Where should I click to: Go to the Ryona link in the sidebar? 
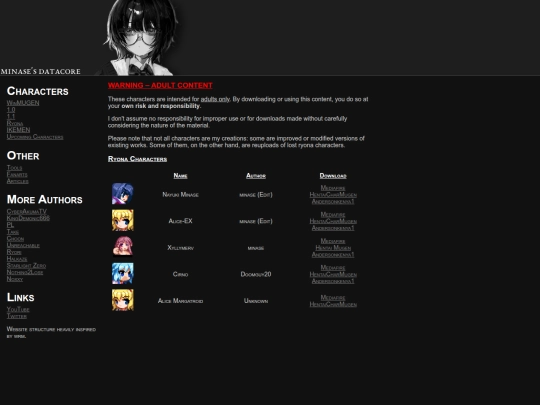[15, 123]
